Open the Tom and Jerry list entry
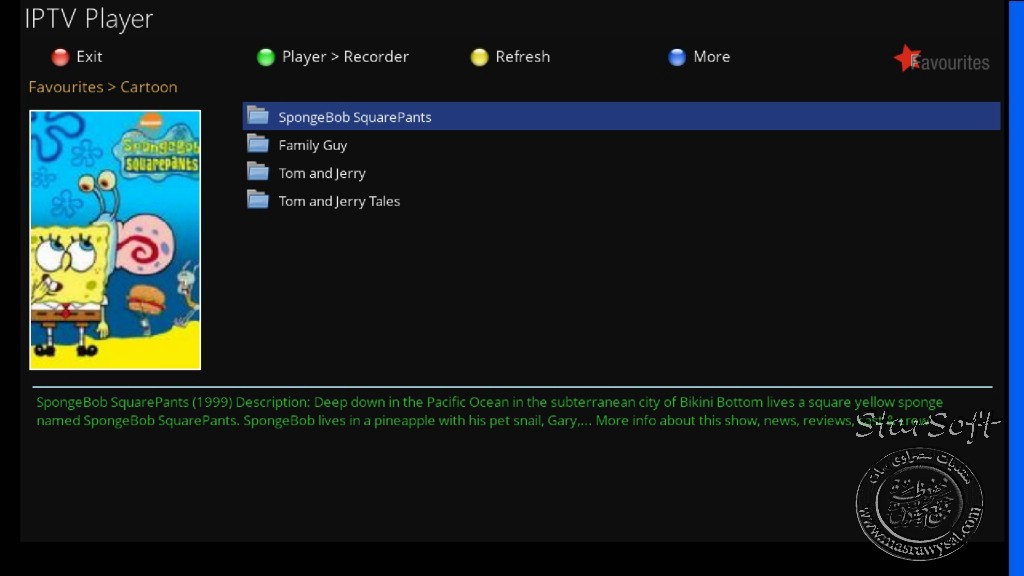1024x576 pixels. point(621,173)
